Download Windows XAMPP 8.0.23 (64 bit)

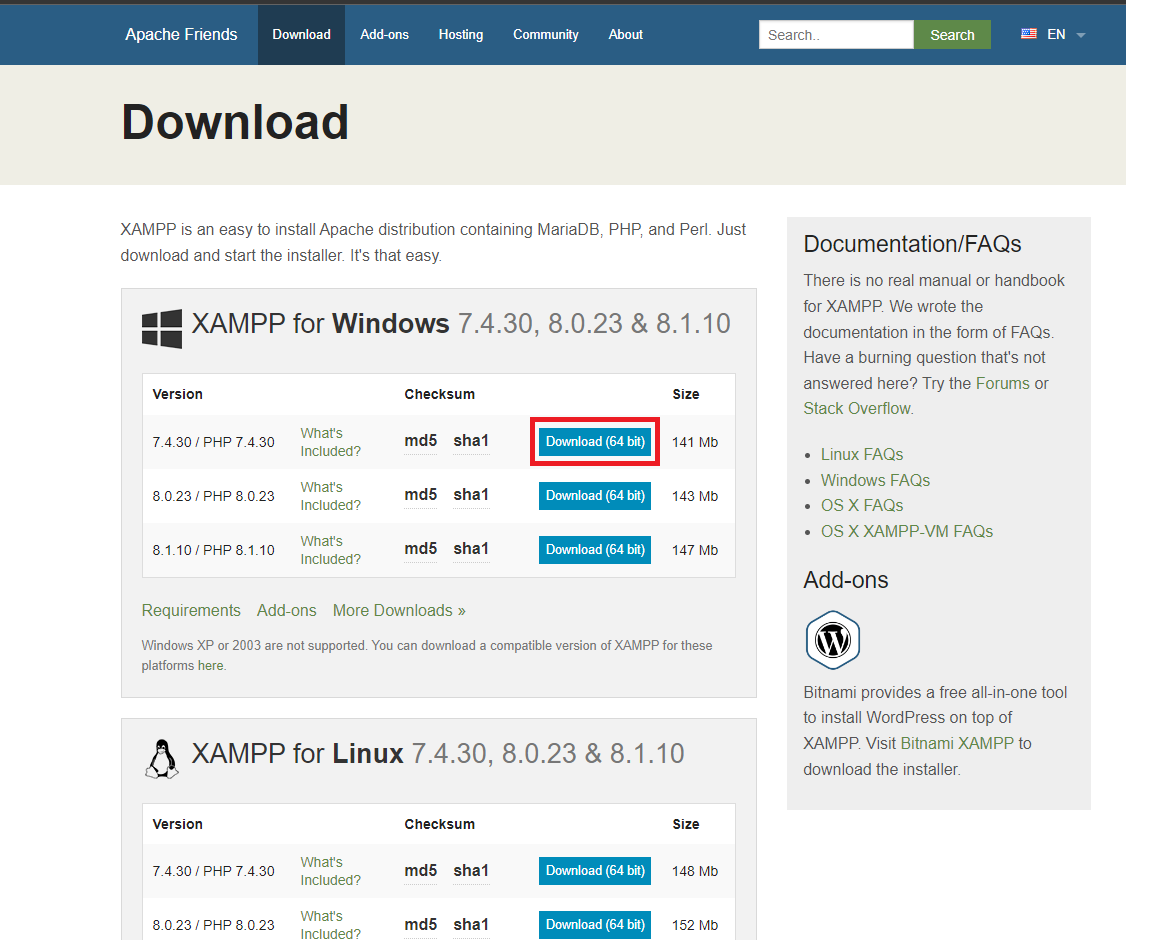(x=595, y=496)
